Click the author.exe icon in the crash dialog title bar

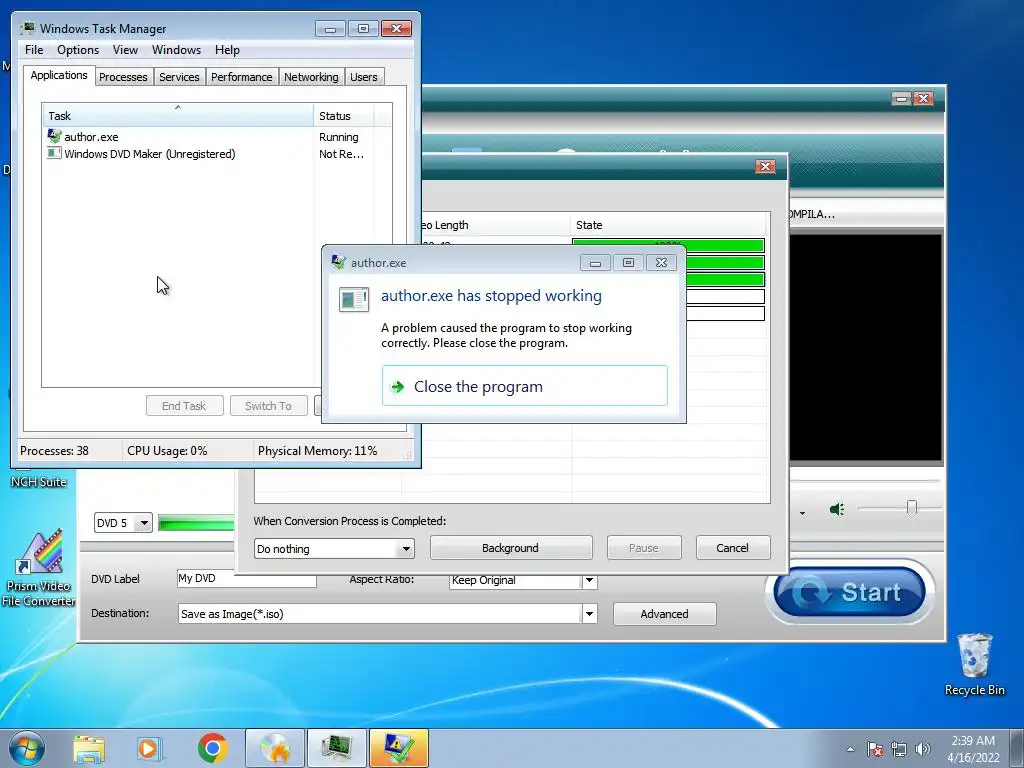tap(338, 263)
